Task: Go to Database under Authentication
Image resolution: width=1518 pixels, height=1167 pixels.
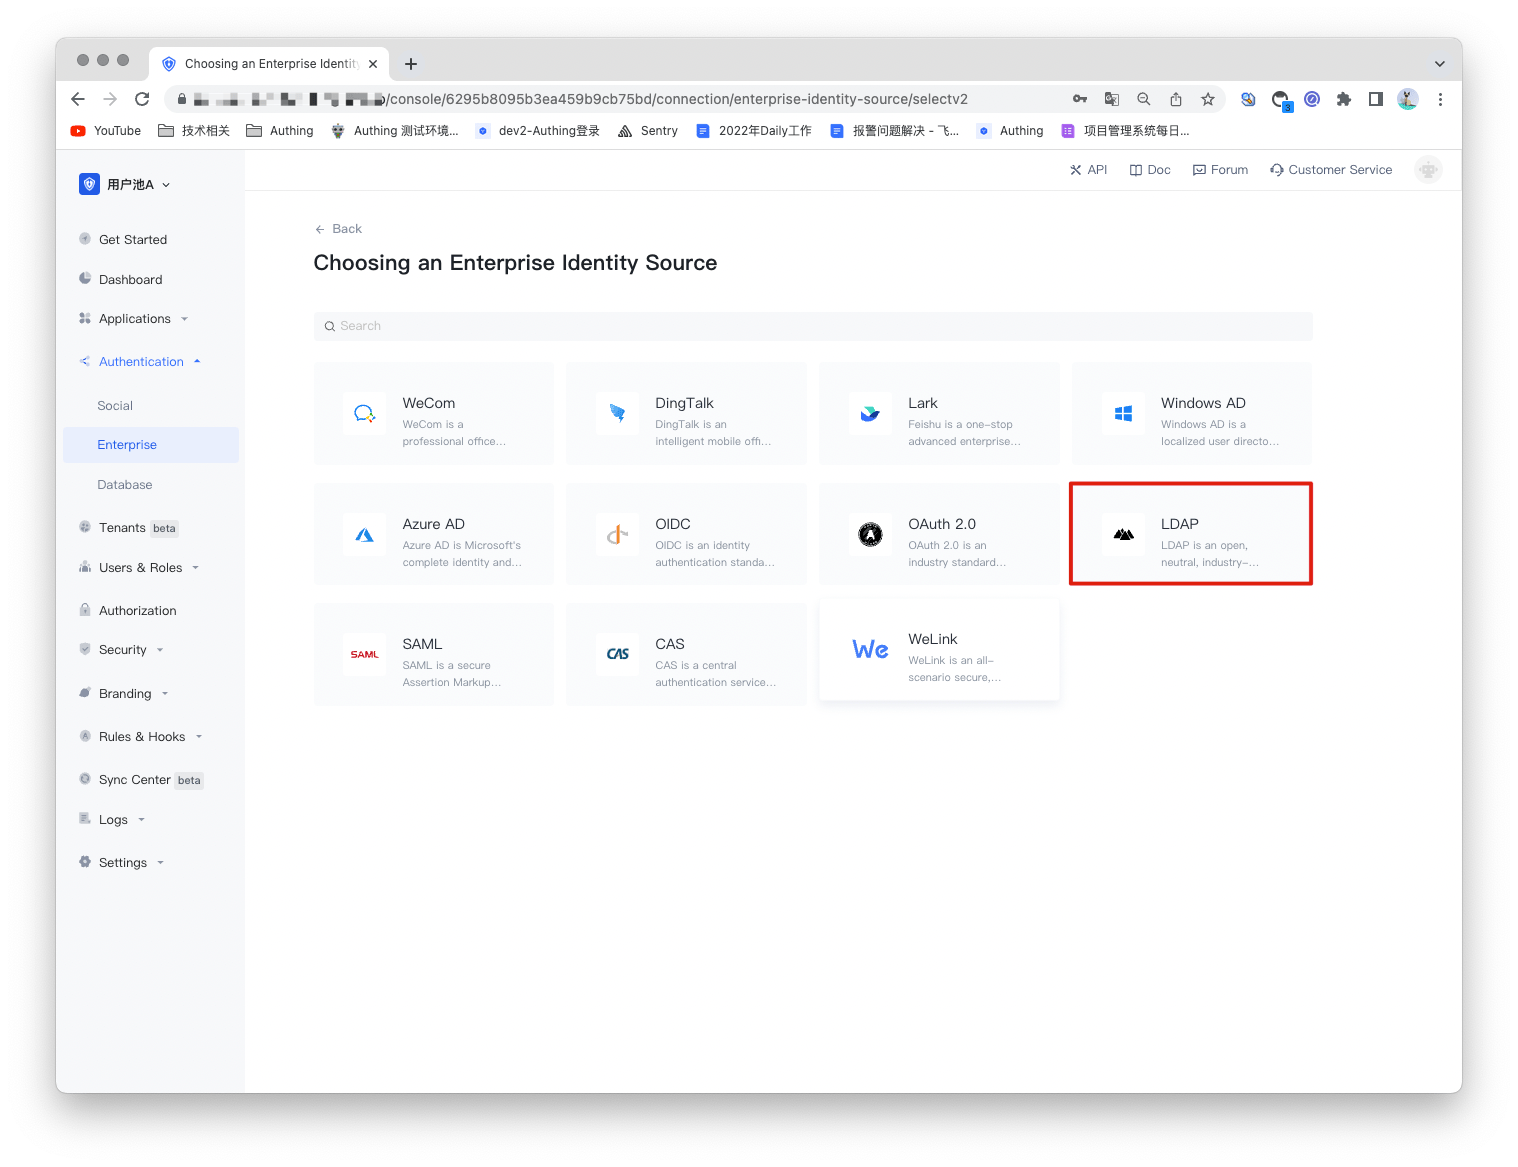Action: [x=125, y=485]
